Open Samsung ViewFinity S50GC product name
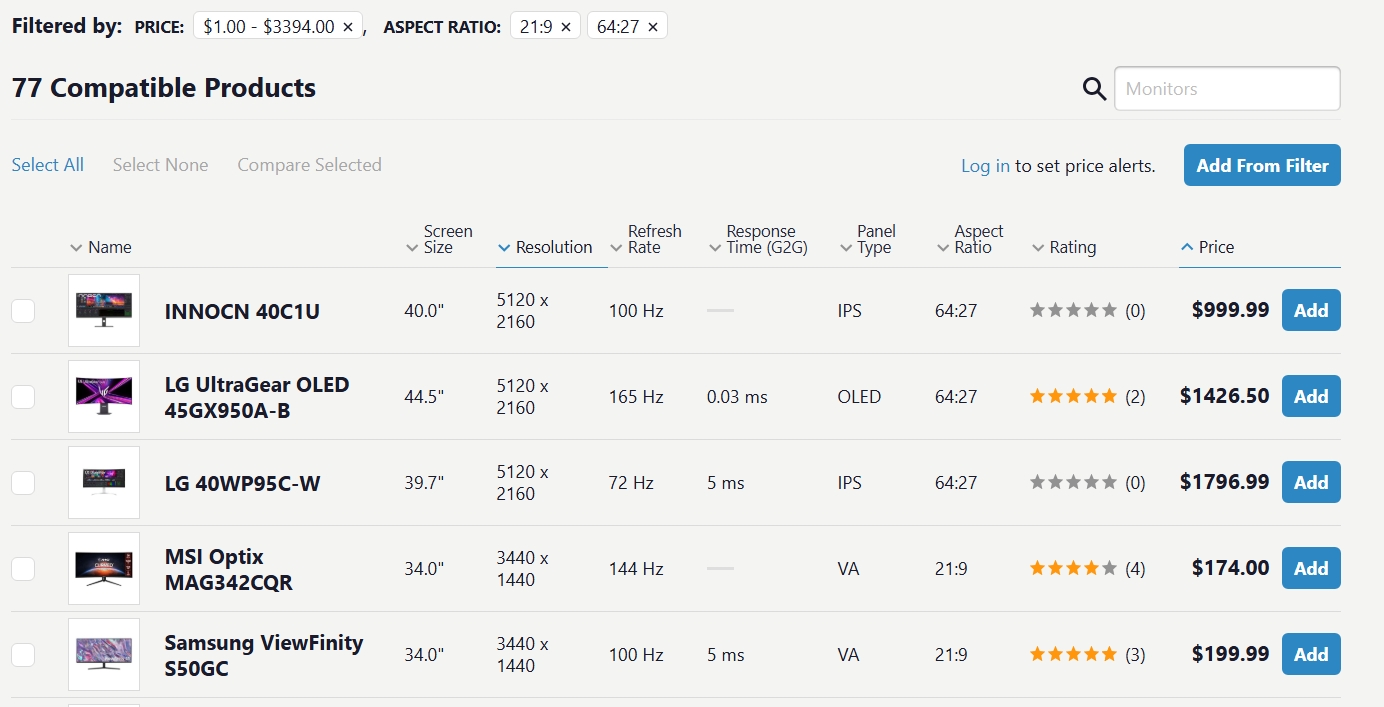Image resolution: width=1384 pixels, height=707 pixels. pos(264,655)
